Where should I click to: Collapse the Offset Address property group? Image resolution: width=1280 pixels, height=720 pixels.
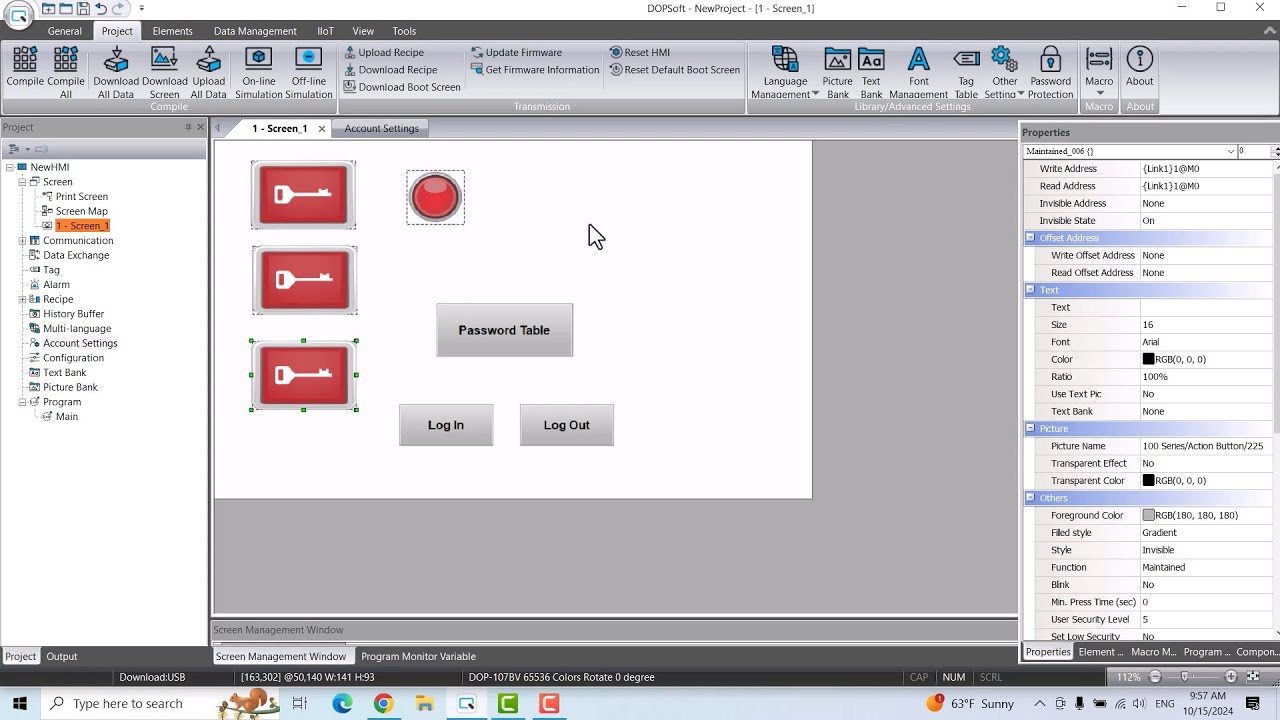[1030, 238]
